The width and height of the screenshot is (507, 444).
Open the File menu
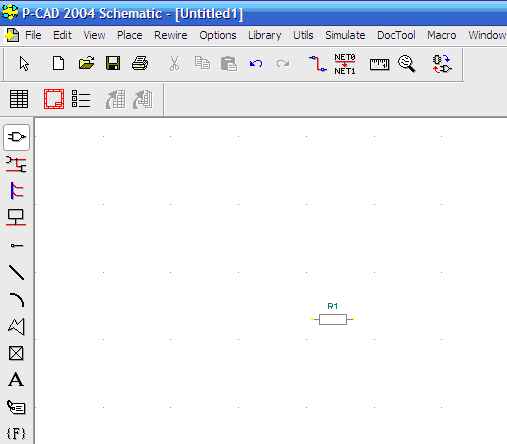(x=33, y=35)
